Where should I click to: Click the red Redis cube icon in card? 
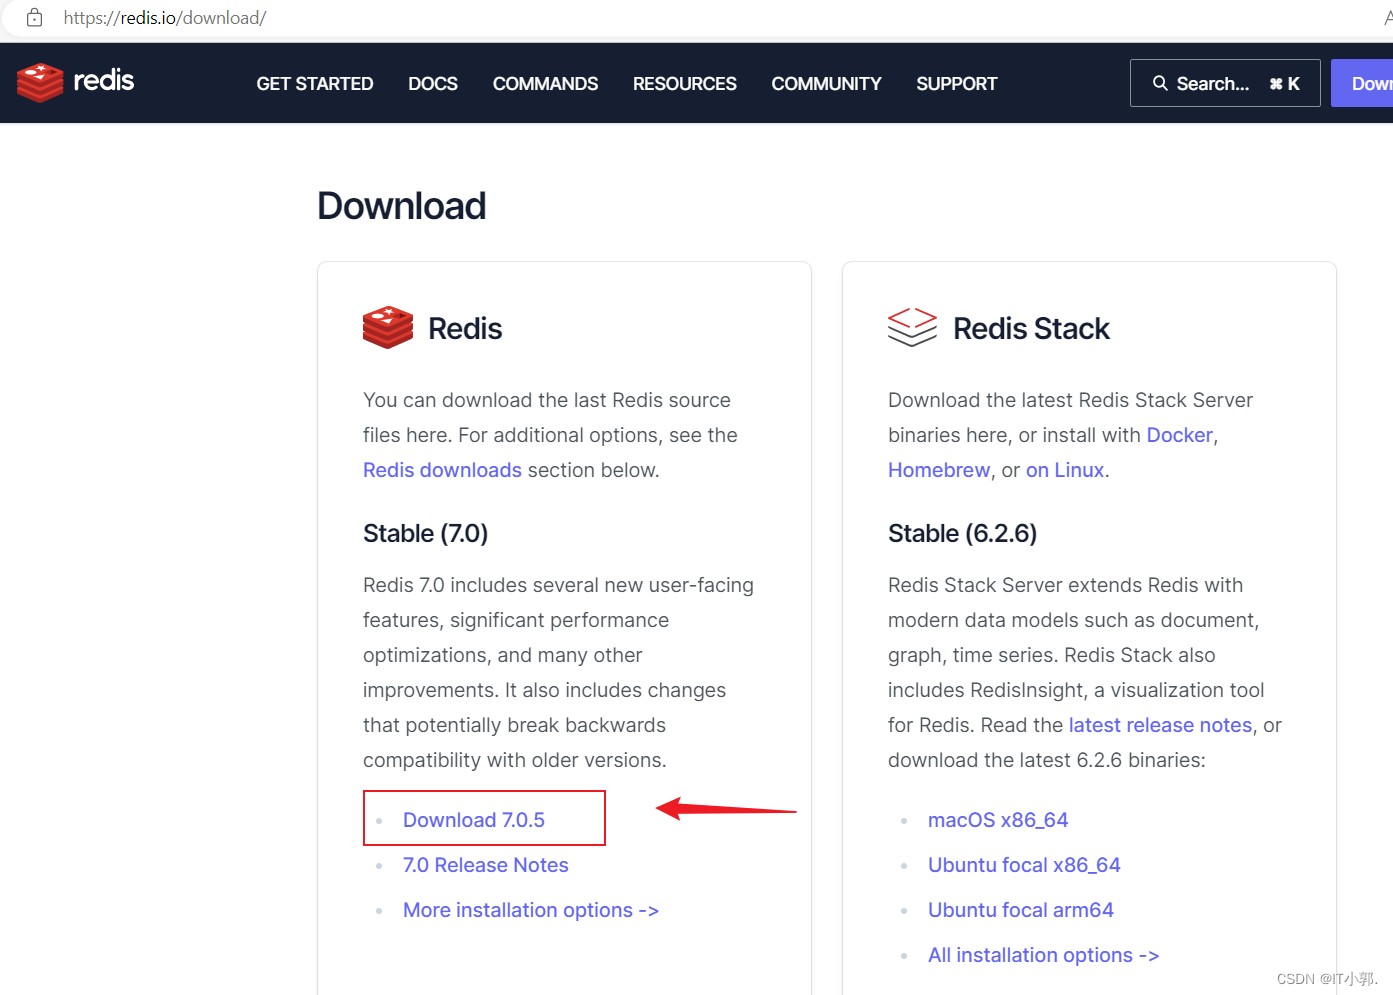click(388, 328)
